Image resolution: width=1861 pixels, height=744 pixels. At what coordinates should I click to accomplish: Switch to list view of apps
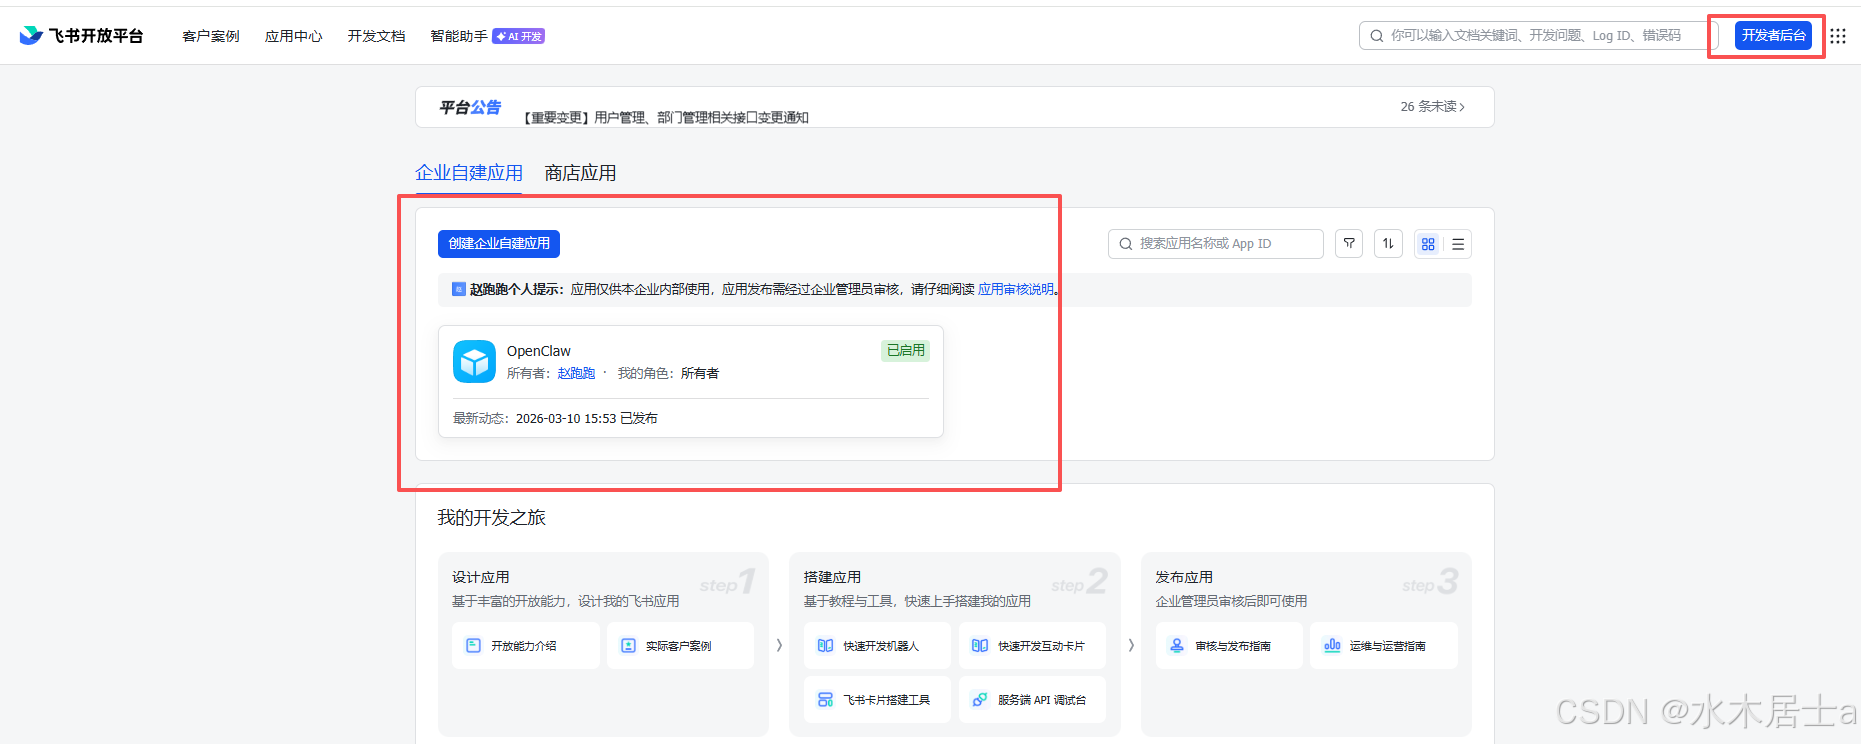(x=1458, y=244)
